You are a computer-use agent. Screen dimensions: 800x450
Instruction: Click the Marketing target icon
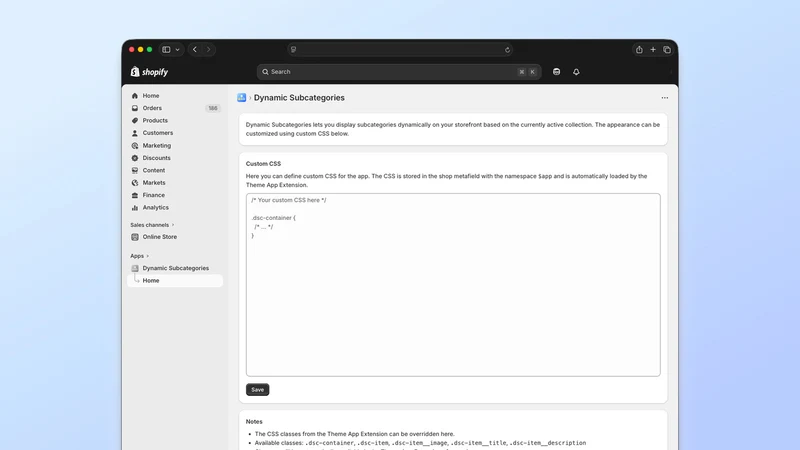click(135, 145)
